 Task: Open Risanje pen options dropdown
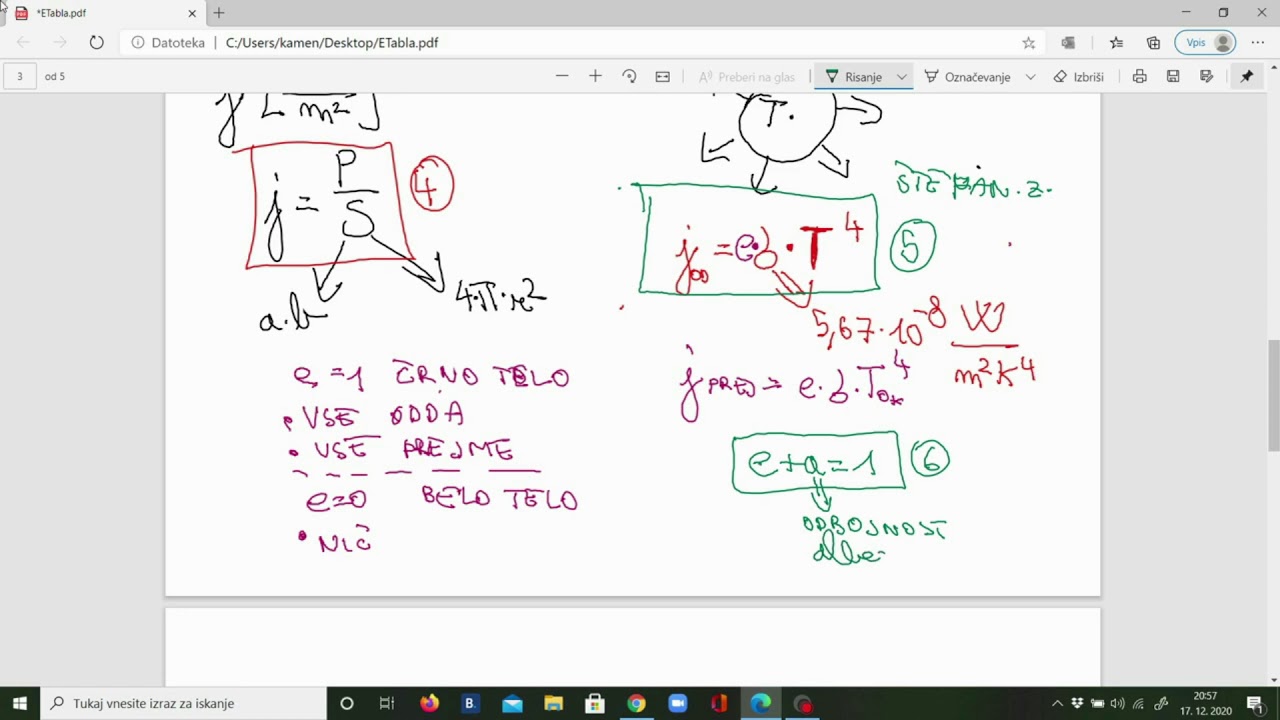pyautogui.click(x=901, y=77)
